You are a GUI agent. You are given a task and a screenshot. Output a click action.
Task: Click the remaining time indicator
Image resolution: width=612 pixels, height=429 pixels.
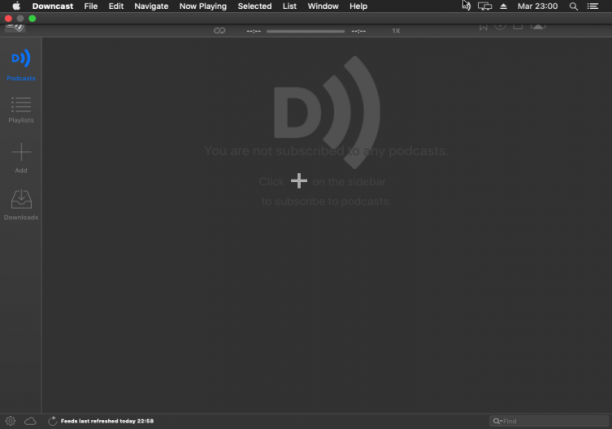[x=358, y=31]
